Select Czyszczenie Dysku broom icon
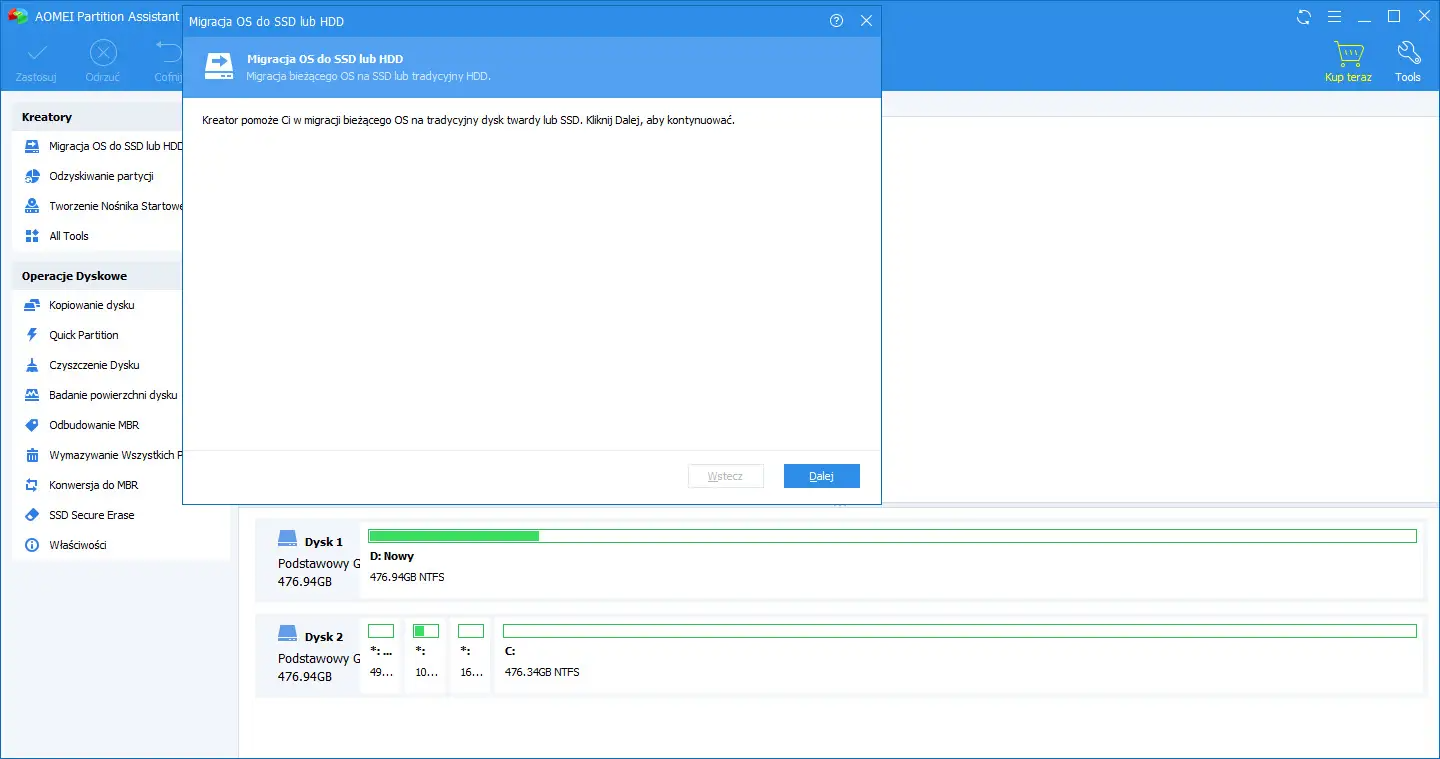The height and width of the screenshot is (759, 1440). (32, 365)
